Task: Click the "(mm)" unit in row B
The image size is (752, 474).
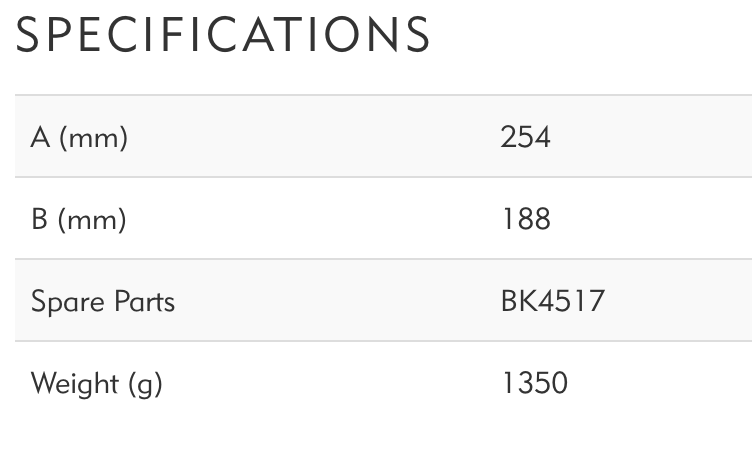Action: 92,219
